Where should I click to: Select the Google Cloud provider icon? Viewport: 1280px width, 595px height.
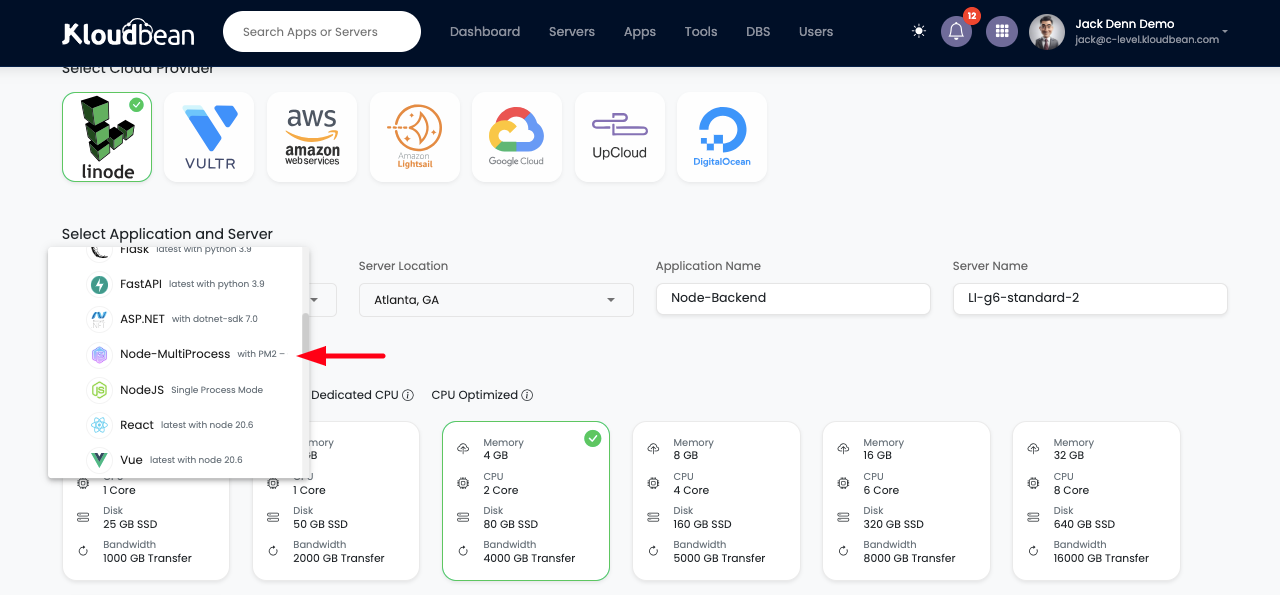point(517,137)
